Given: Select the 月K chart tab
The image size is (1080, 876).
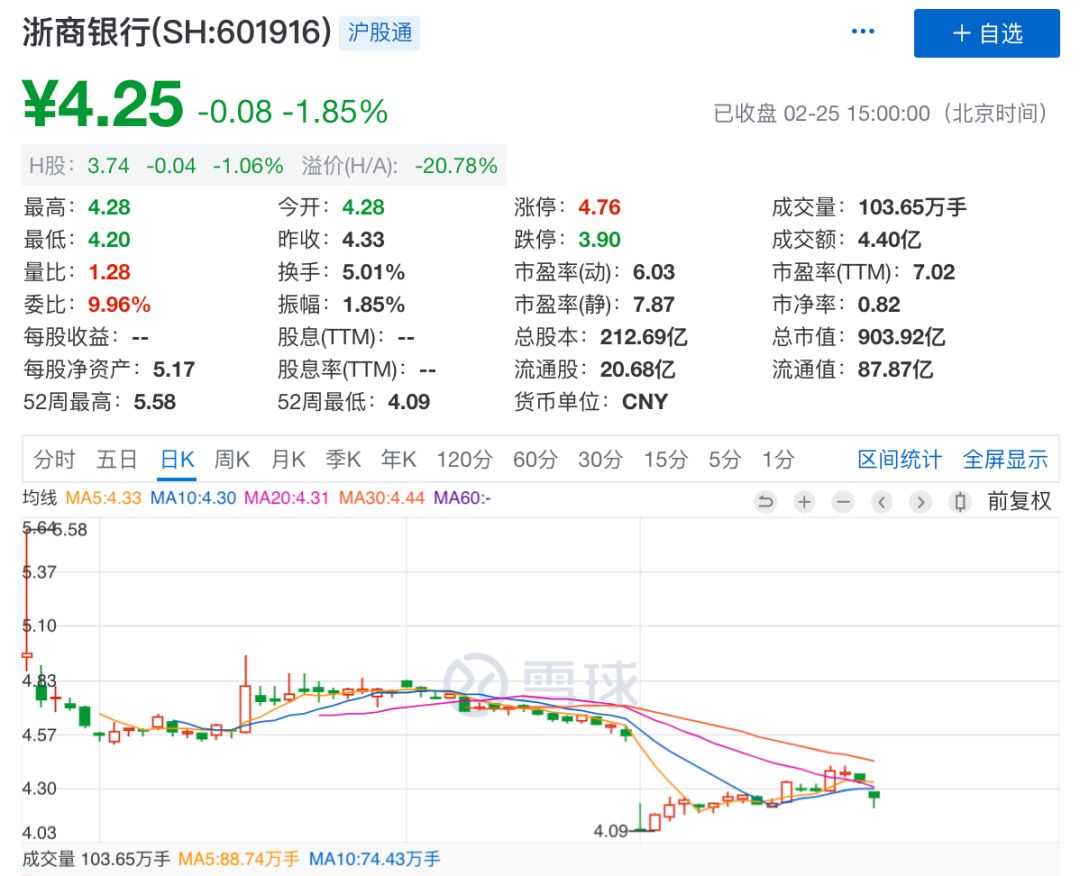Looking at the screenshot, I should point(288,459).
